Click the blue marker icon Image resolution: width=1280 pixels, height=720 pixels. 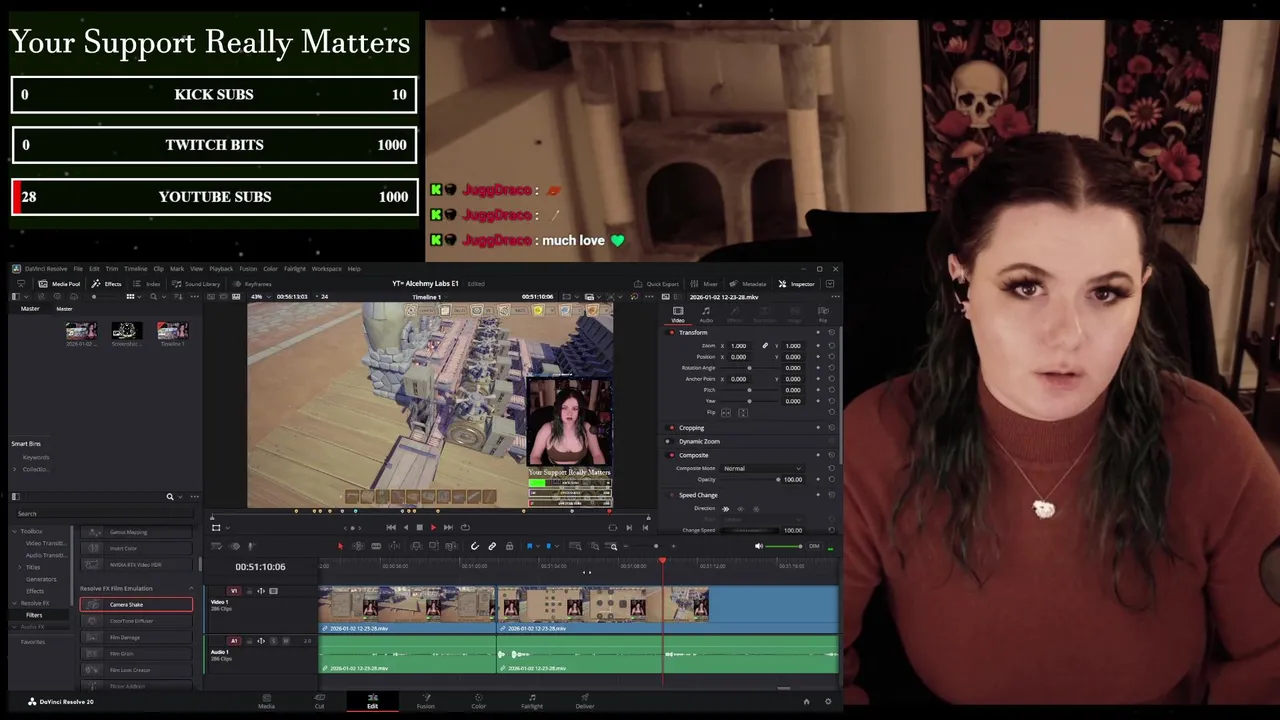[x=548, y=546]
